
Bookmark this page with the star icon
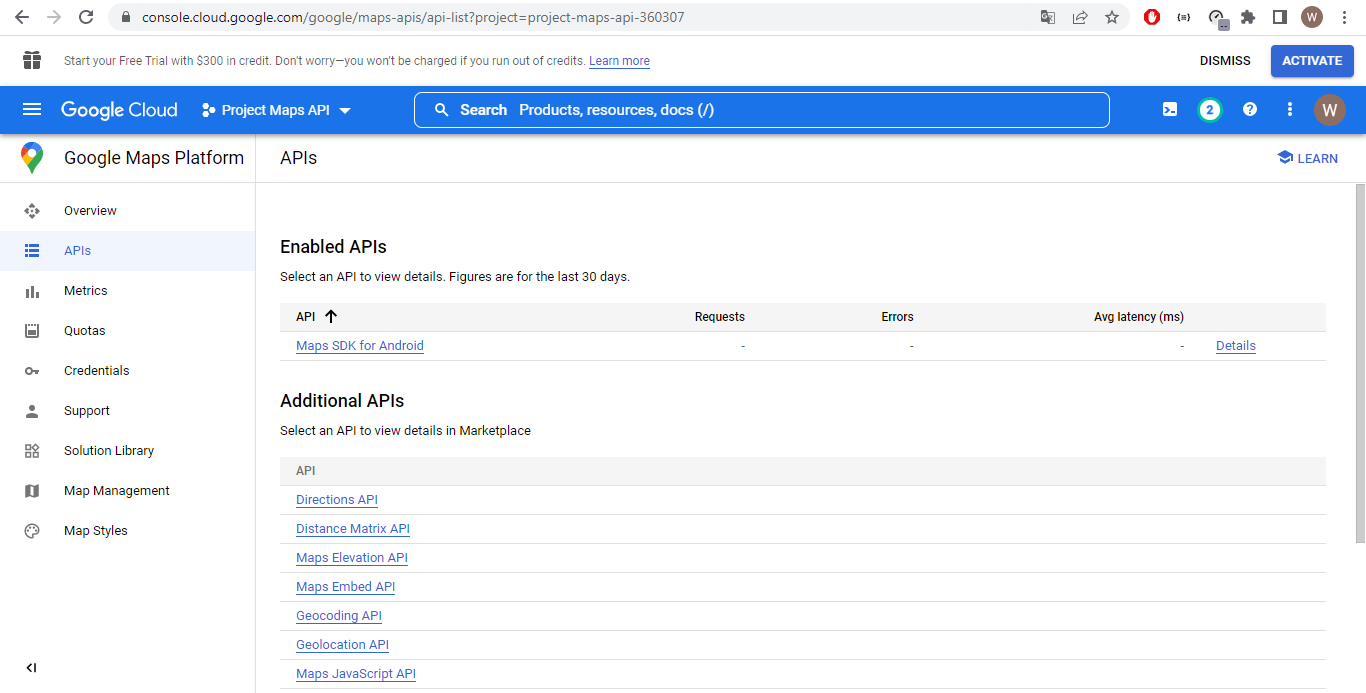click(1112, 17)
